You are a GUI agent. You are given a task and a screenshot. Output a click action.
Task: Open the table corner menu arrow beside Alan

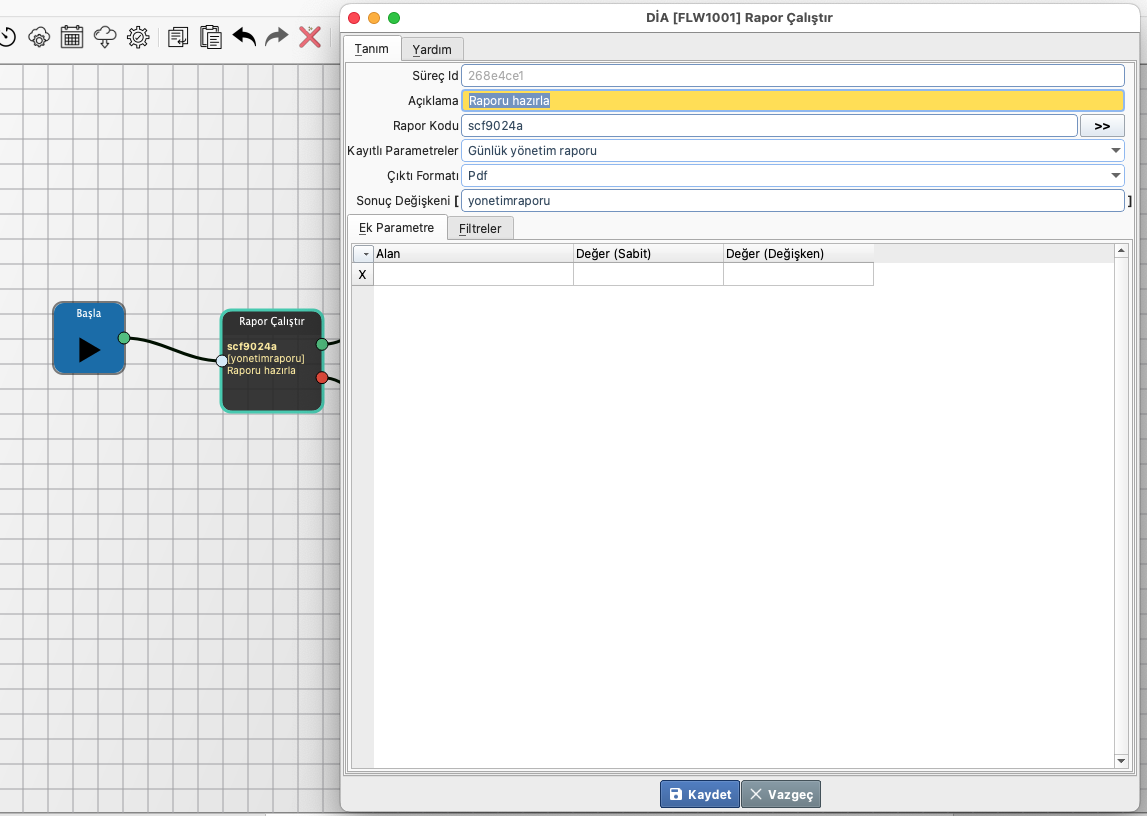pyautogui.click(x=362, y=254)
